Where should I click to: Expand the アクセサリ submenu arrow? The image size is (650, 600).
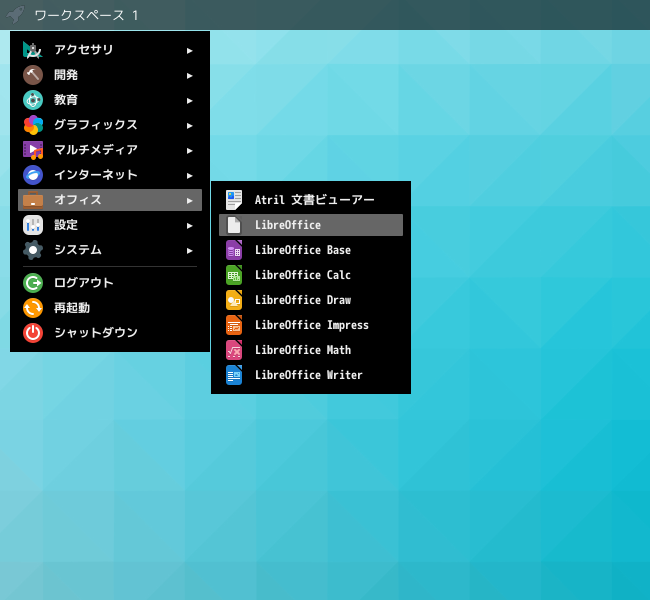click(189, 51)
